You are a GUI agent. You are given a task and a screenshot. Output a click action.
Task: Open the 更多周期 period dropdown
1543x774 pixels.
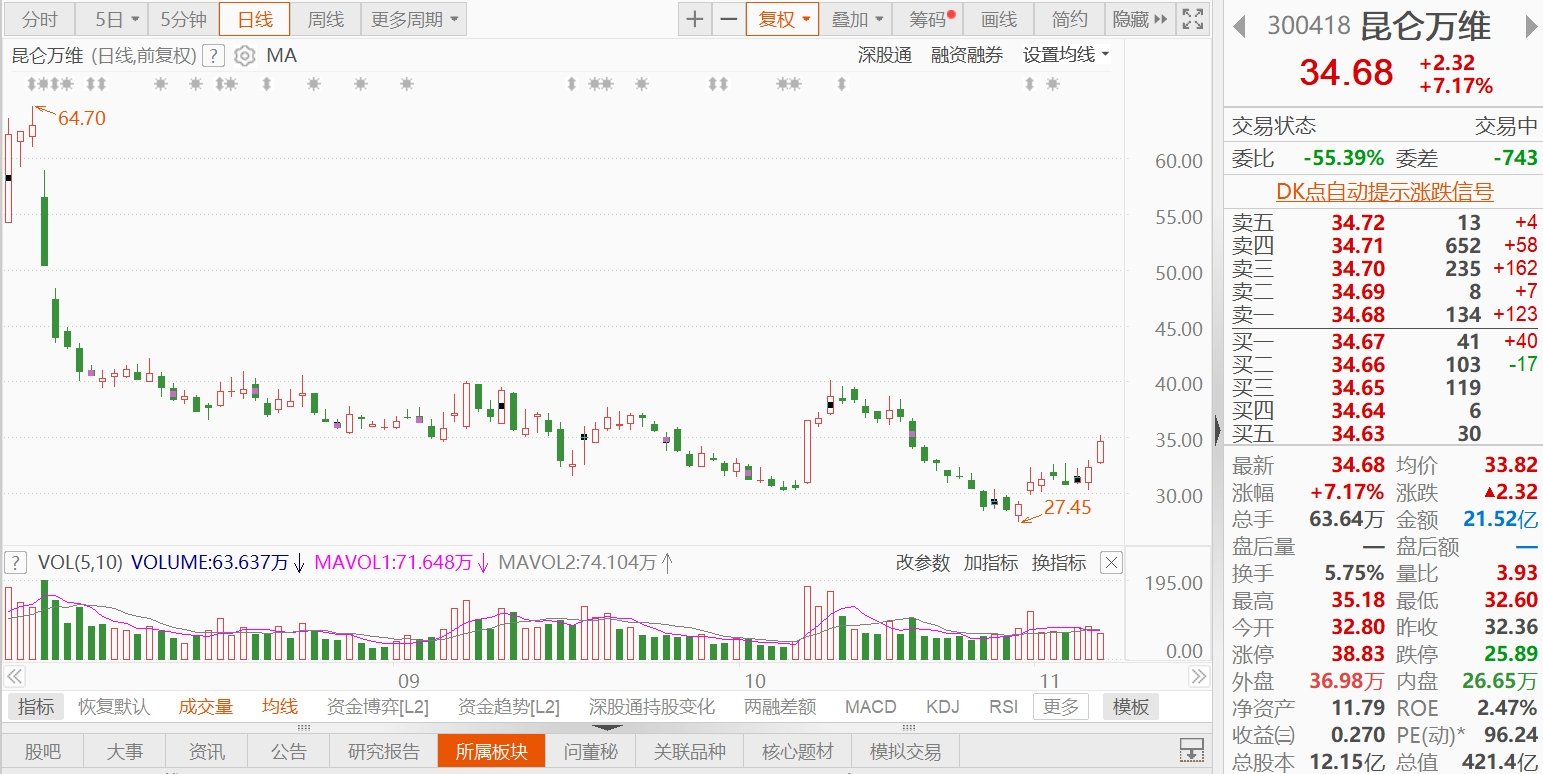(x=407, y=19)
